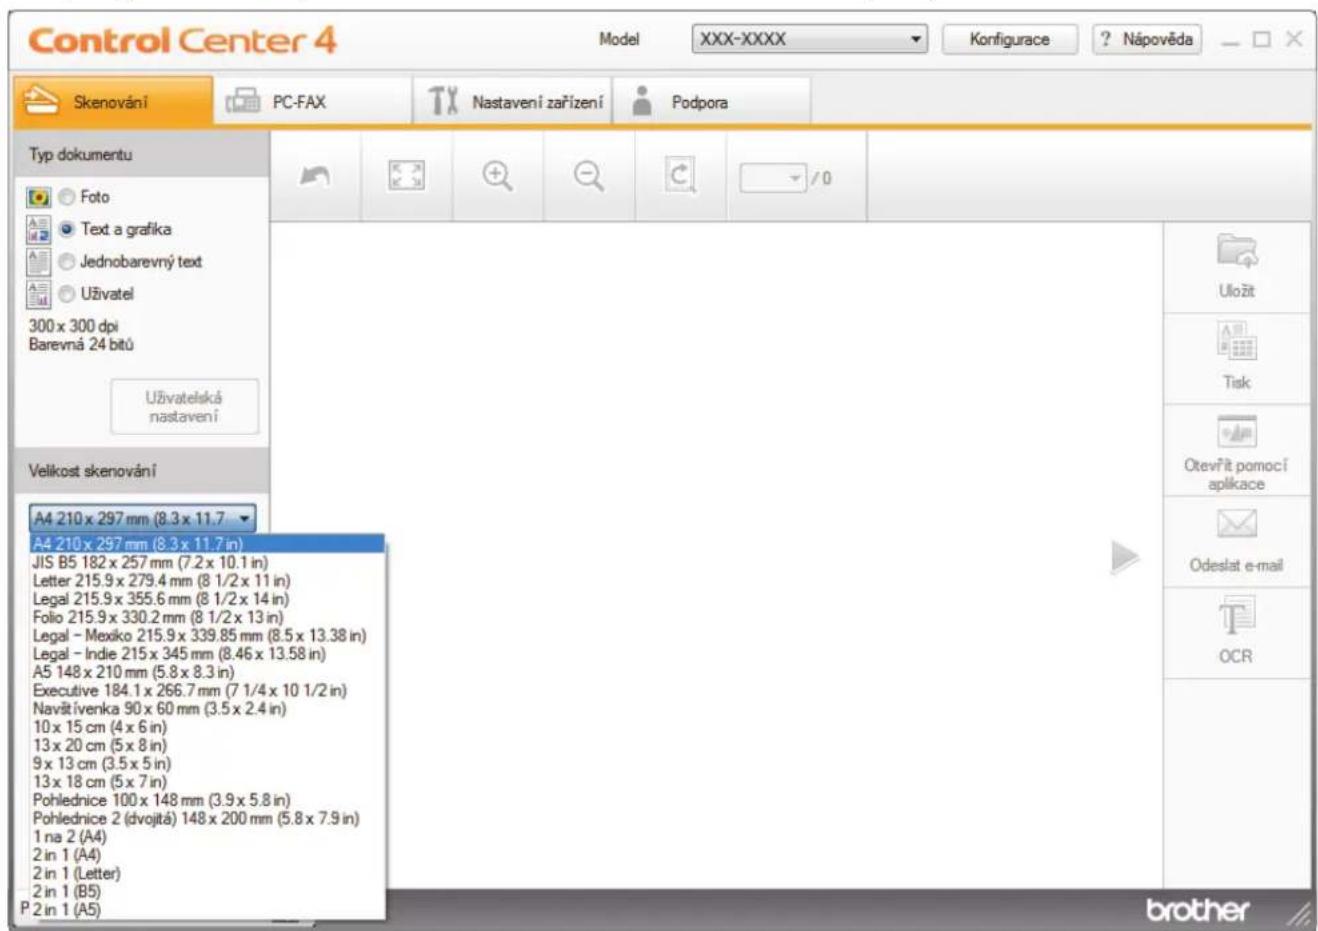The width and height of the screenshot is (1318, 931).
Task: Zoom out with the minus magnifier
Action: tap(589, 177)
